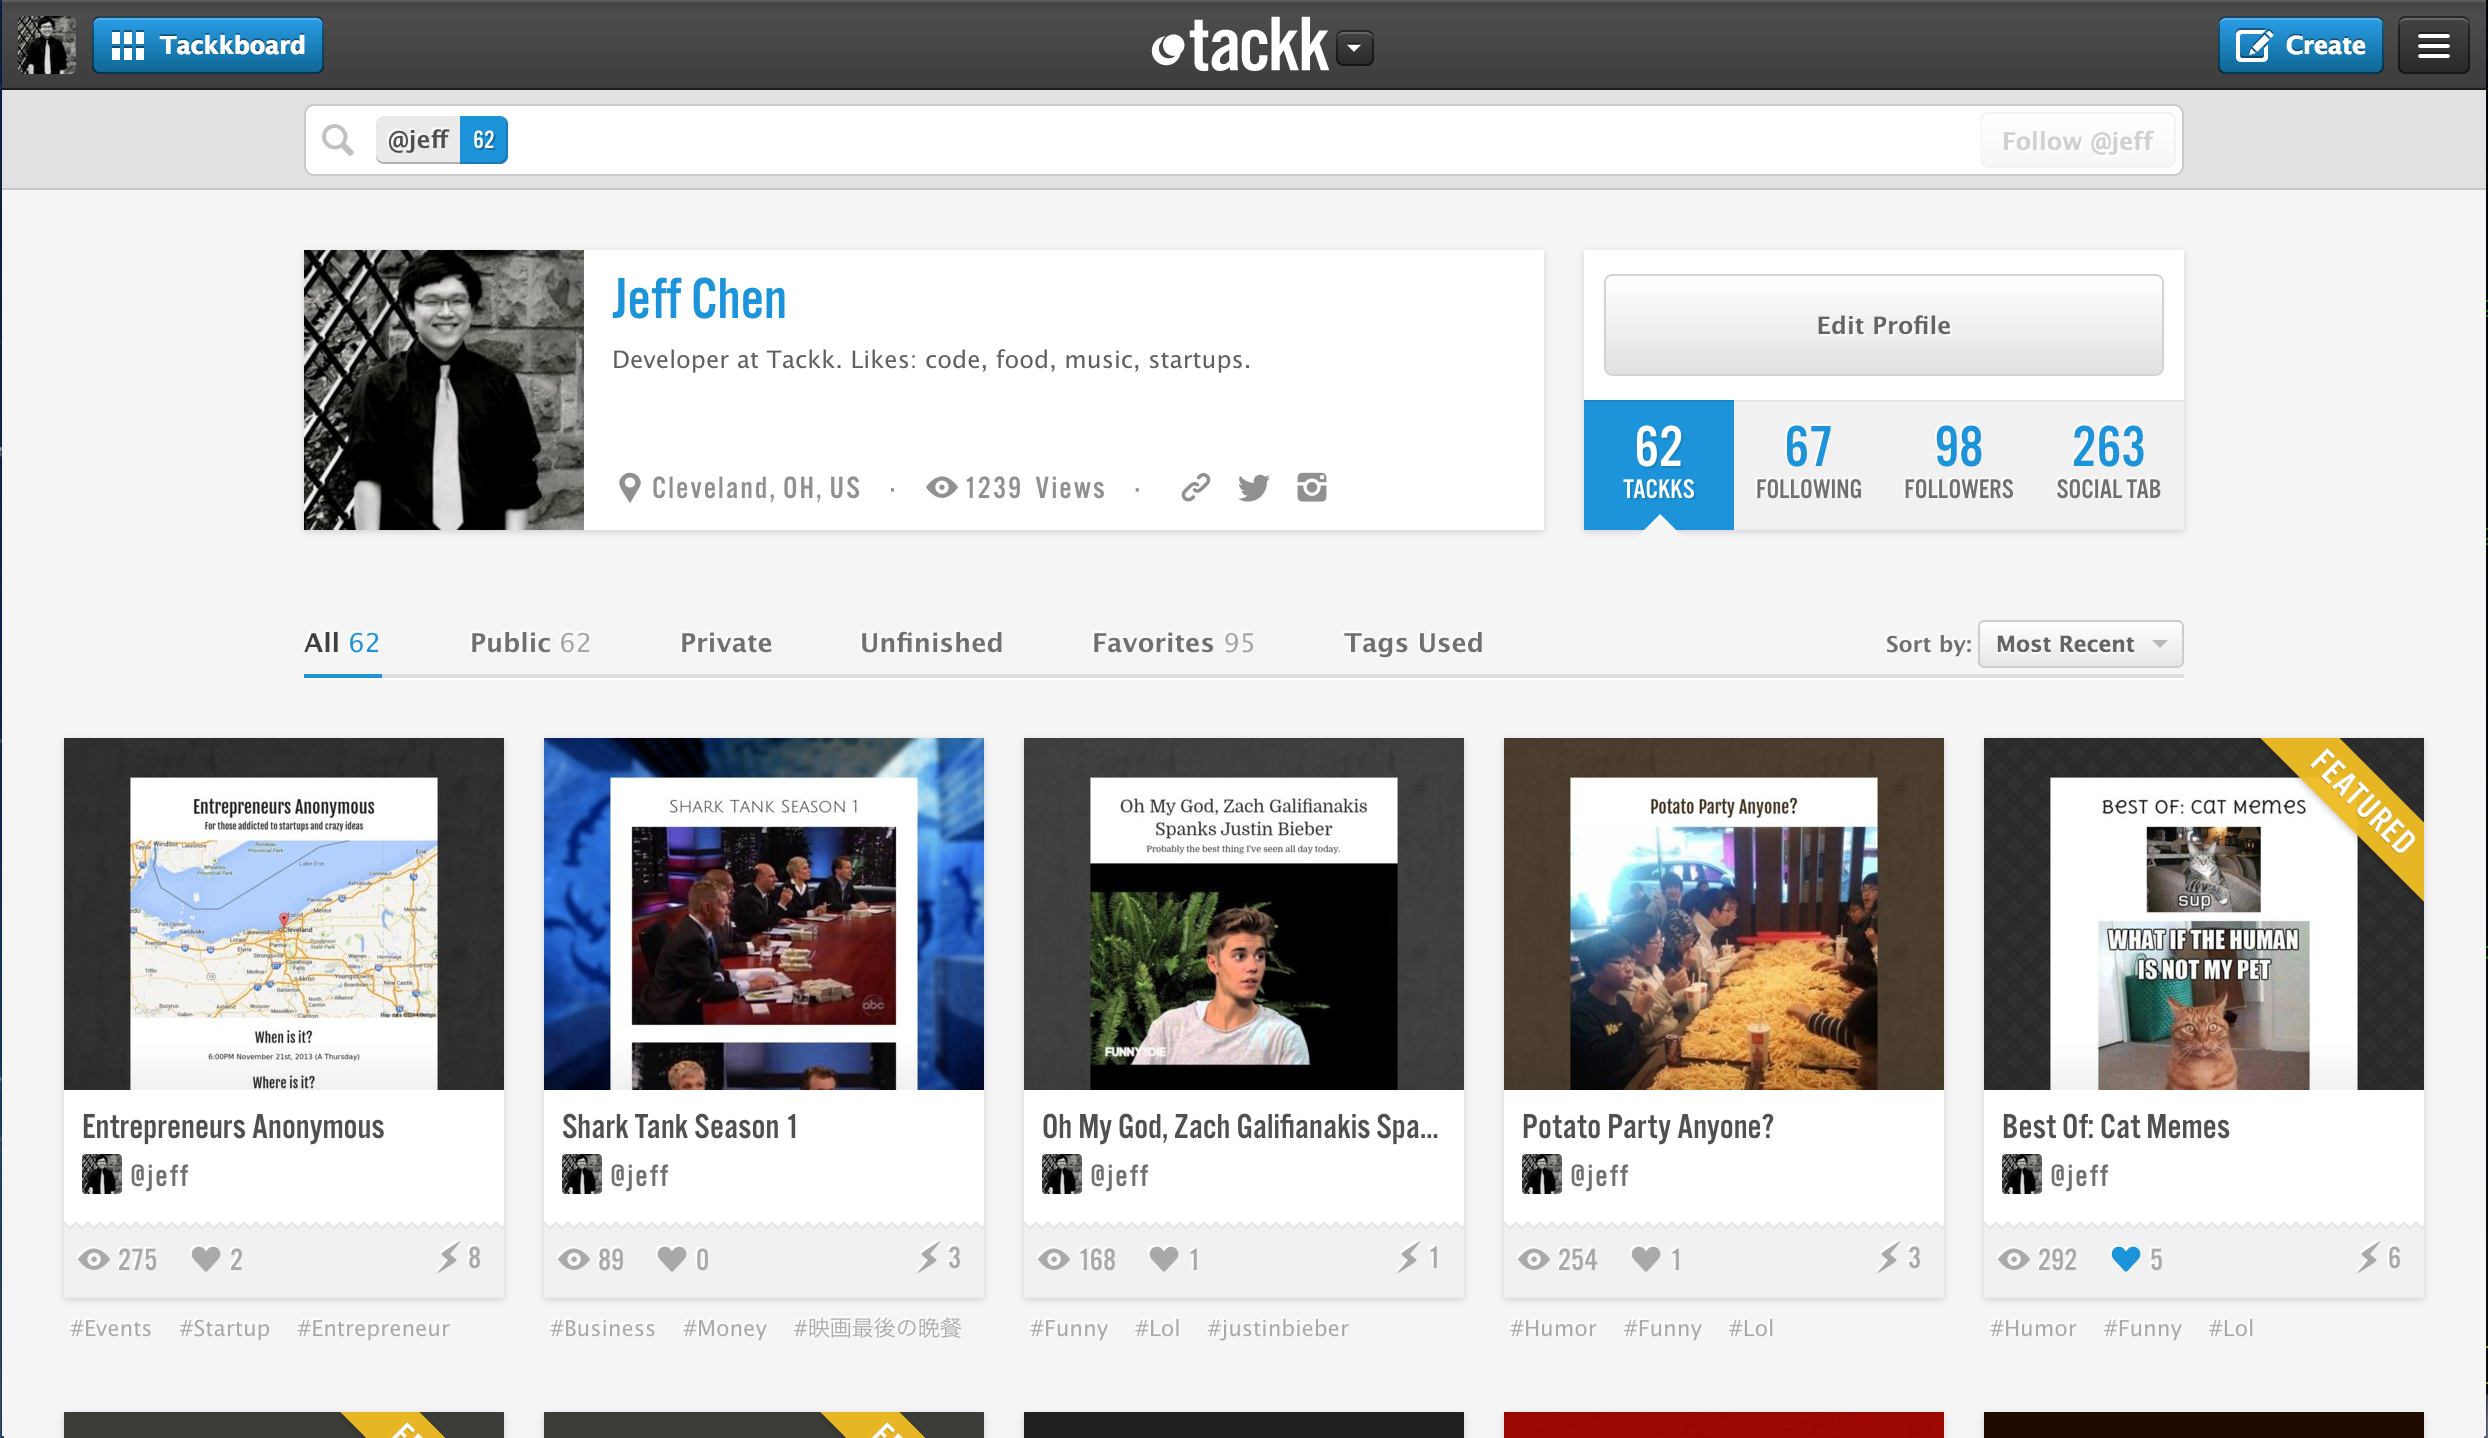Image resolution: width=2488 pixels, height=1438 pixels.
Task: Open the Zach Galifianakis Spanks Bieber thumbnail
Action: 1244,914
